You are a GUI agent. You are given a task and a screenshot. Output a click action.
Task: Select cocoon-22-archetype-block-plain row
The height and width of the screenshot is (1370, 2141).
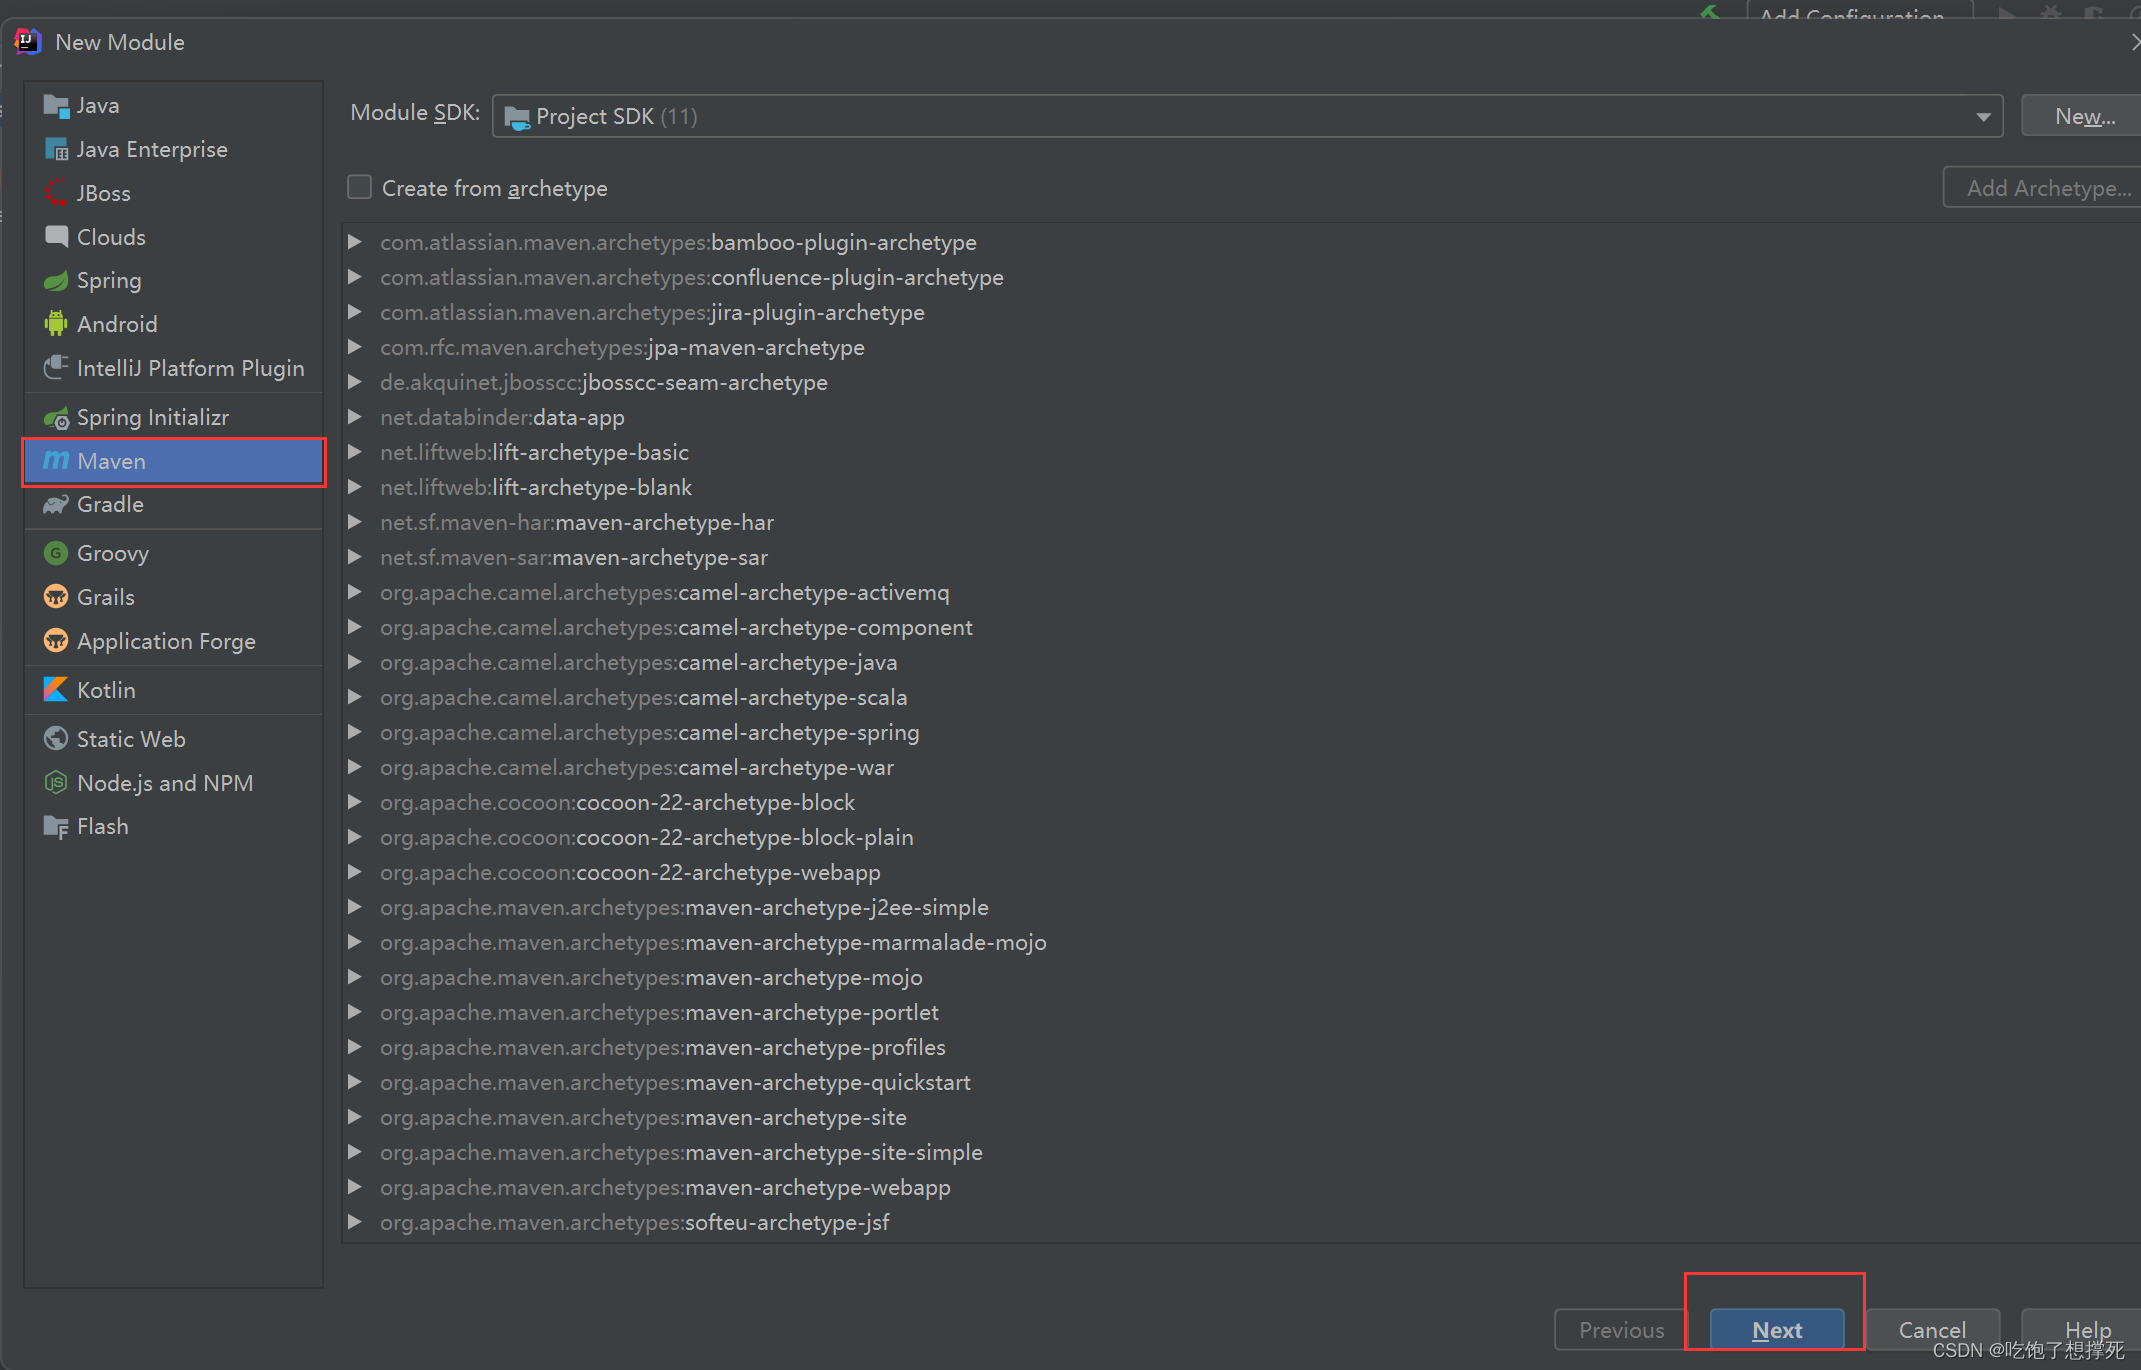(x=1241, y=837)
